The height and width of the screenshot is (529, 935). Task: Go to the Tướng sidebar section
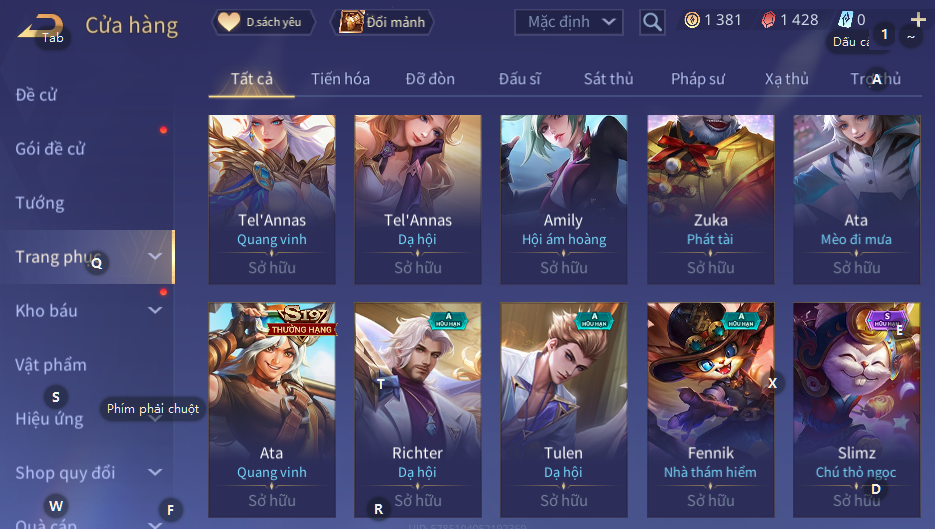click(x=39, y=203)
